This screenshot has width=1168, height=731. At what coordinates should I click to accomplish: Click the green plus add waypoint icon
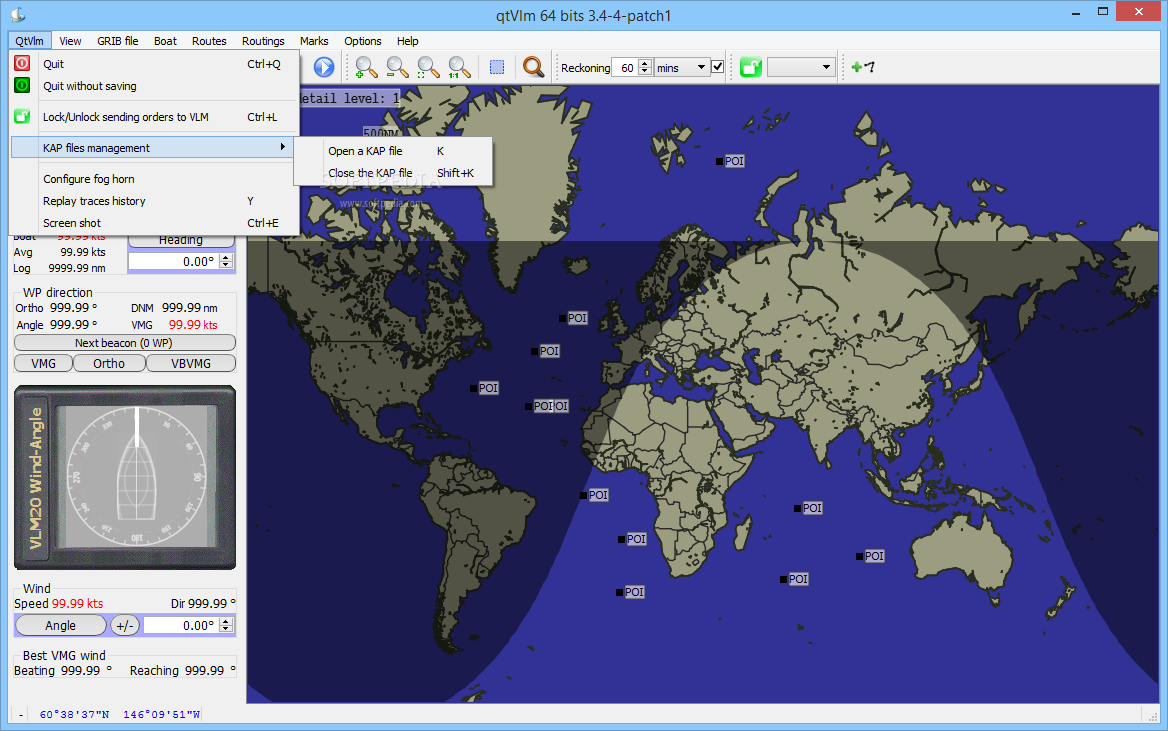click(863, 67)
